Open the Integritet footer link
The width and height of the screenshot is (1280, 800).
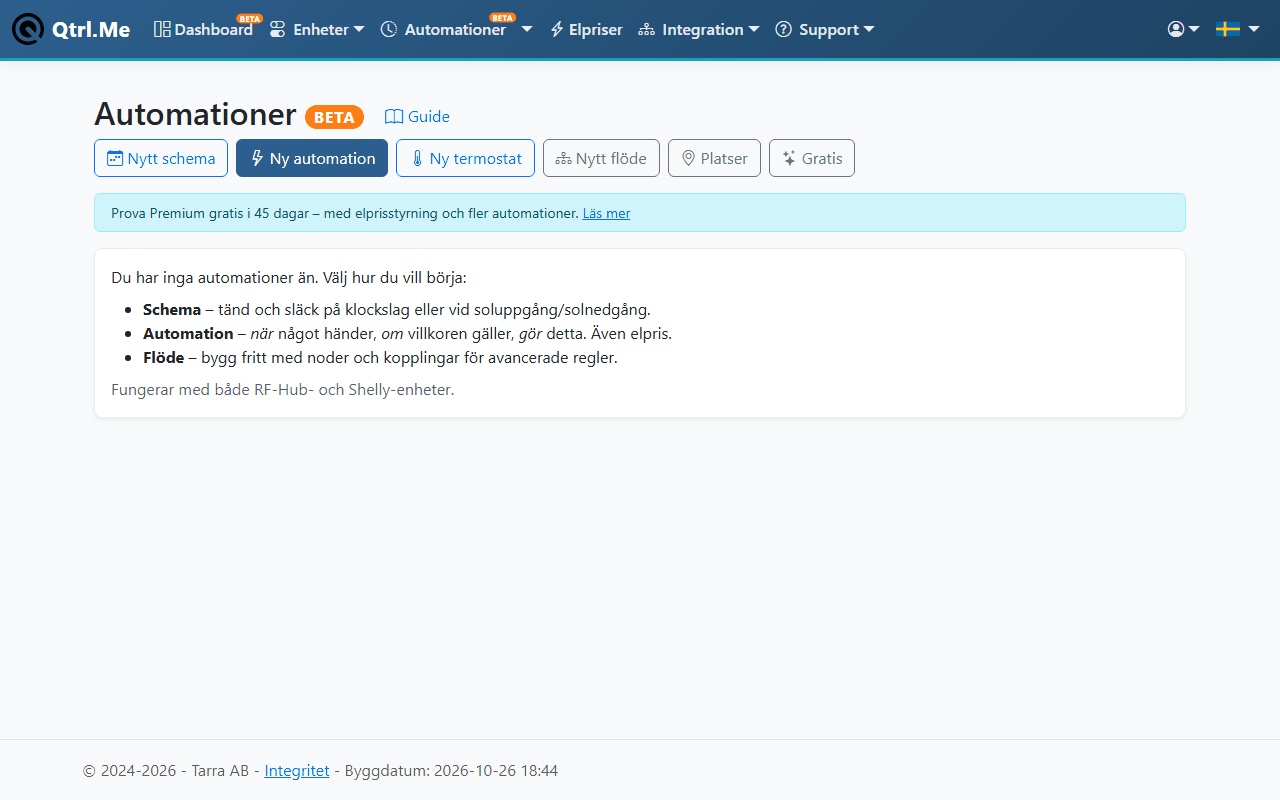point(297,771)
